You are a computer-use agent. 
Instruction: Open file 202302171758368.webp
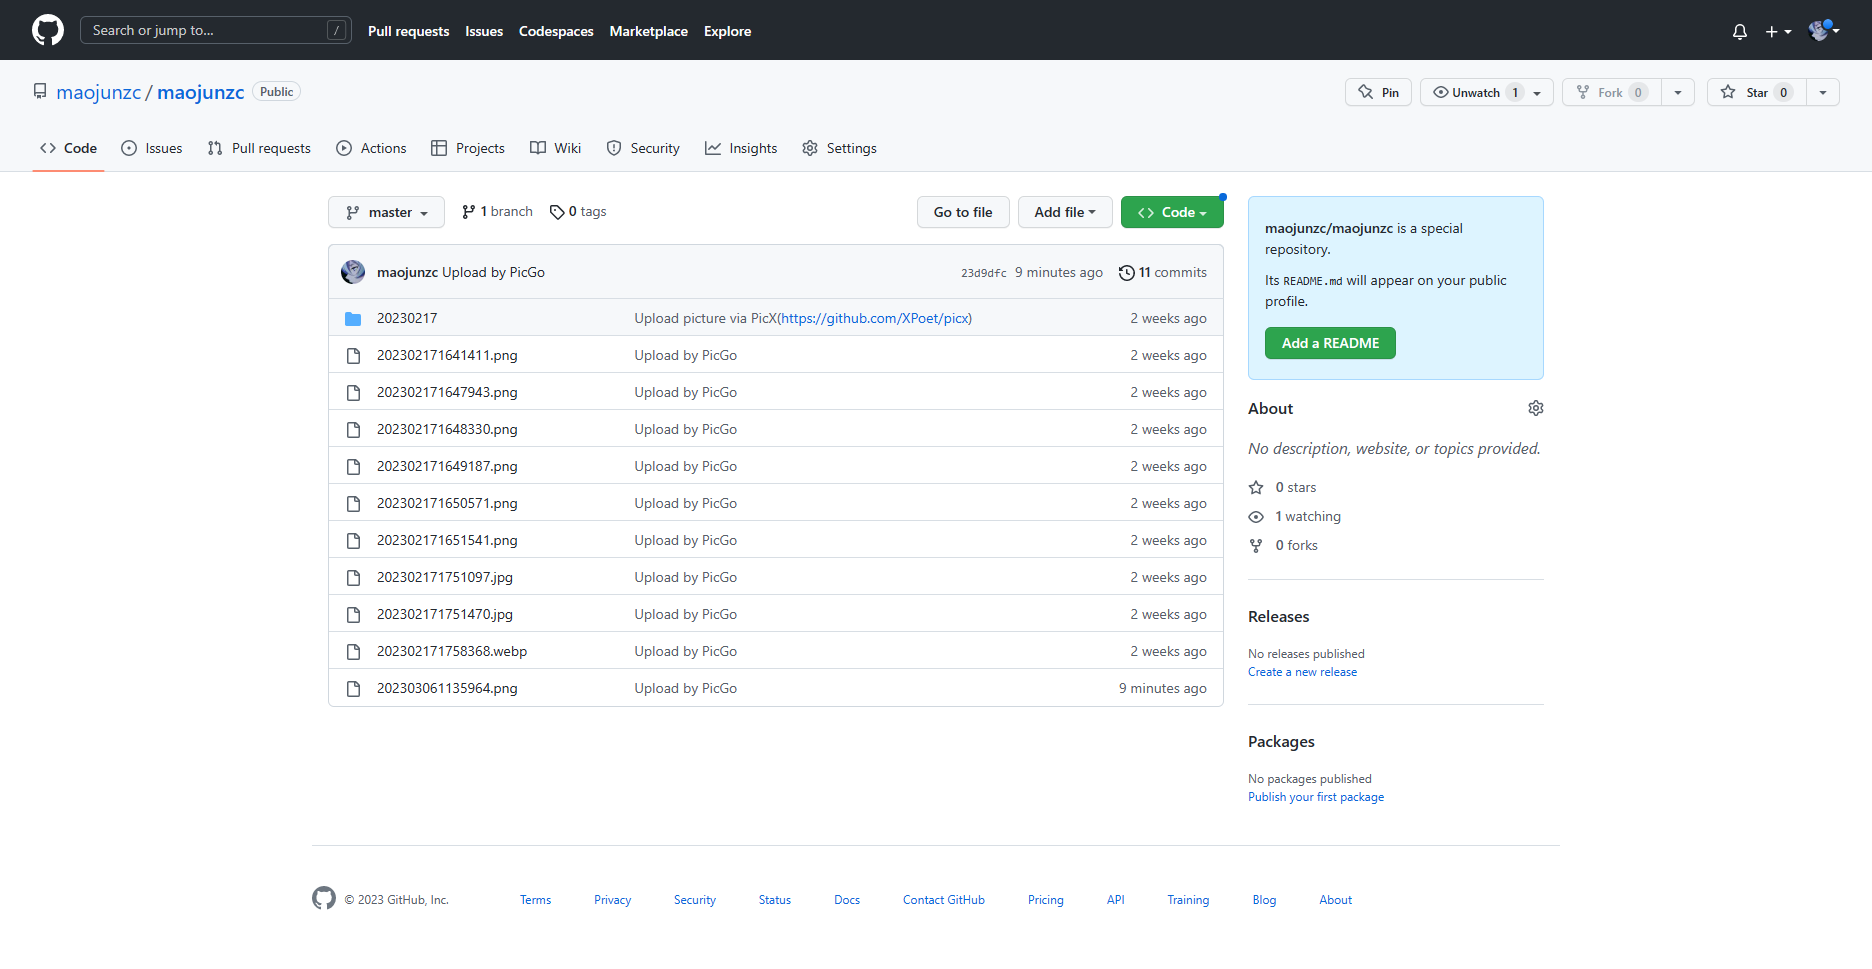click(452, 651)
